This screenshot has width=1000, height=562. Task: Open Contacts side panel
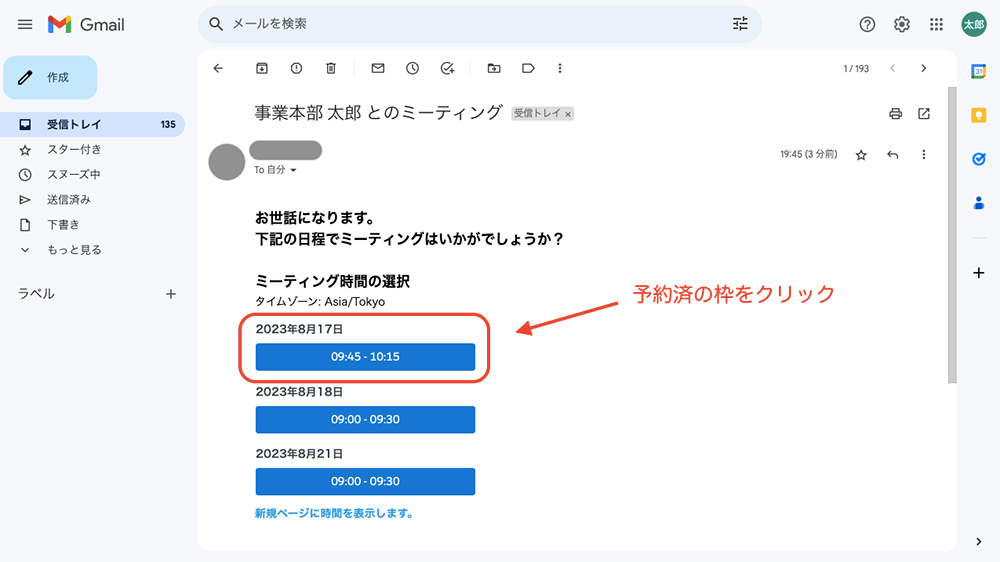point(978,203)
